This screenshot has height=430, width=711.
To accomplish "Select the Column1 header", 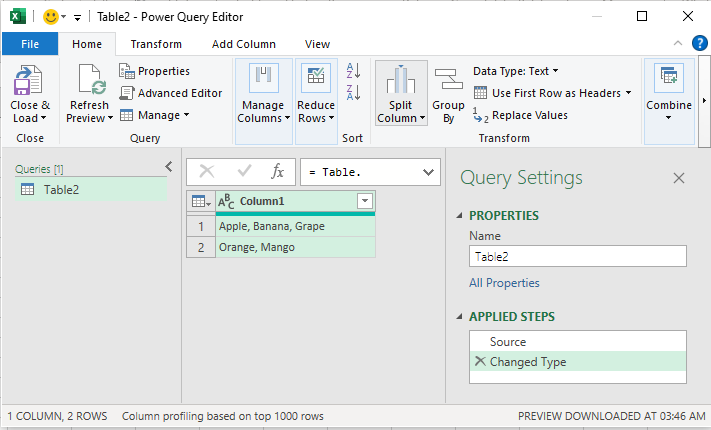I will coord(295,201).
